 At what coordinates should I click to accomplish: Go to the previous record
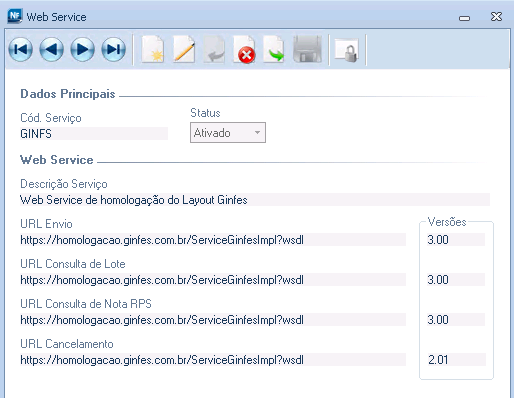pyautogui.click(x=52, y=49)
